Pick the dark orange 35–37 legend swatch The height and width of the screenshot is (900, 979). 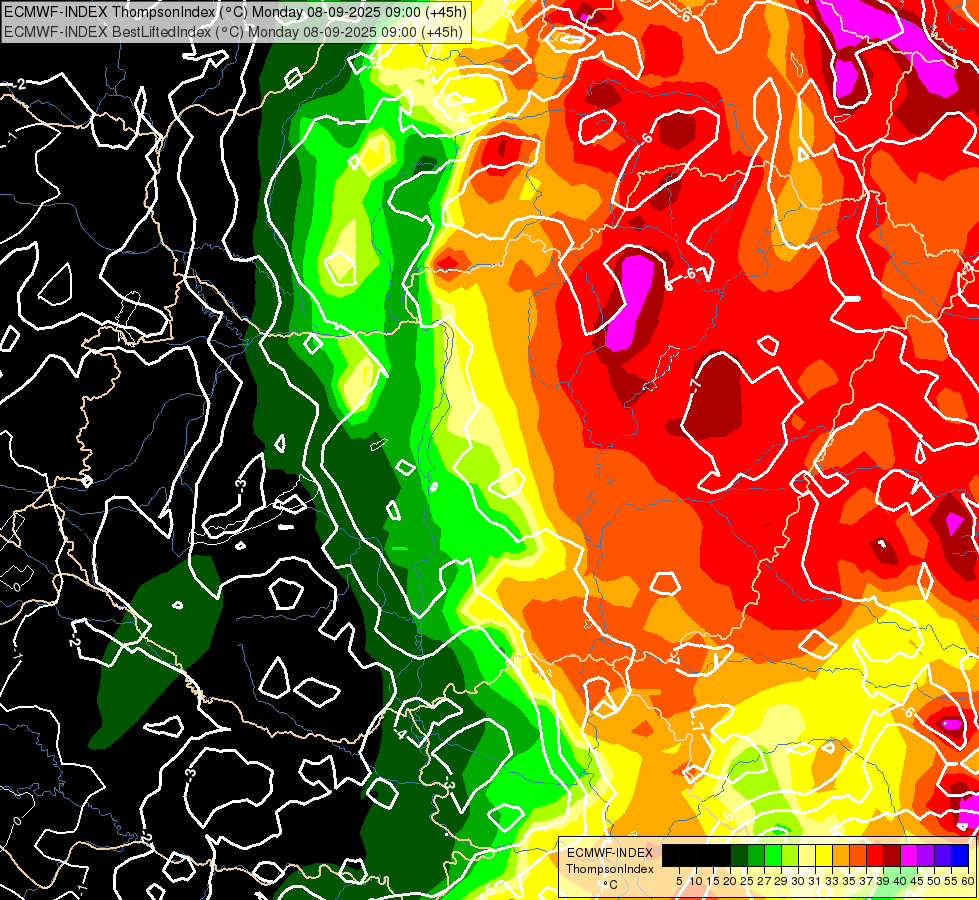point(858,856)
